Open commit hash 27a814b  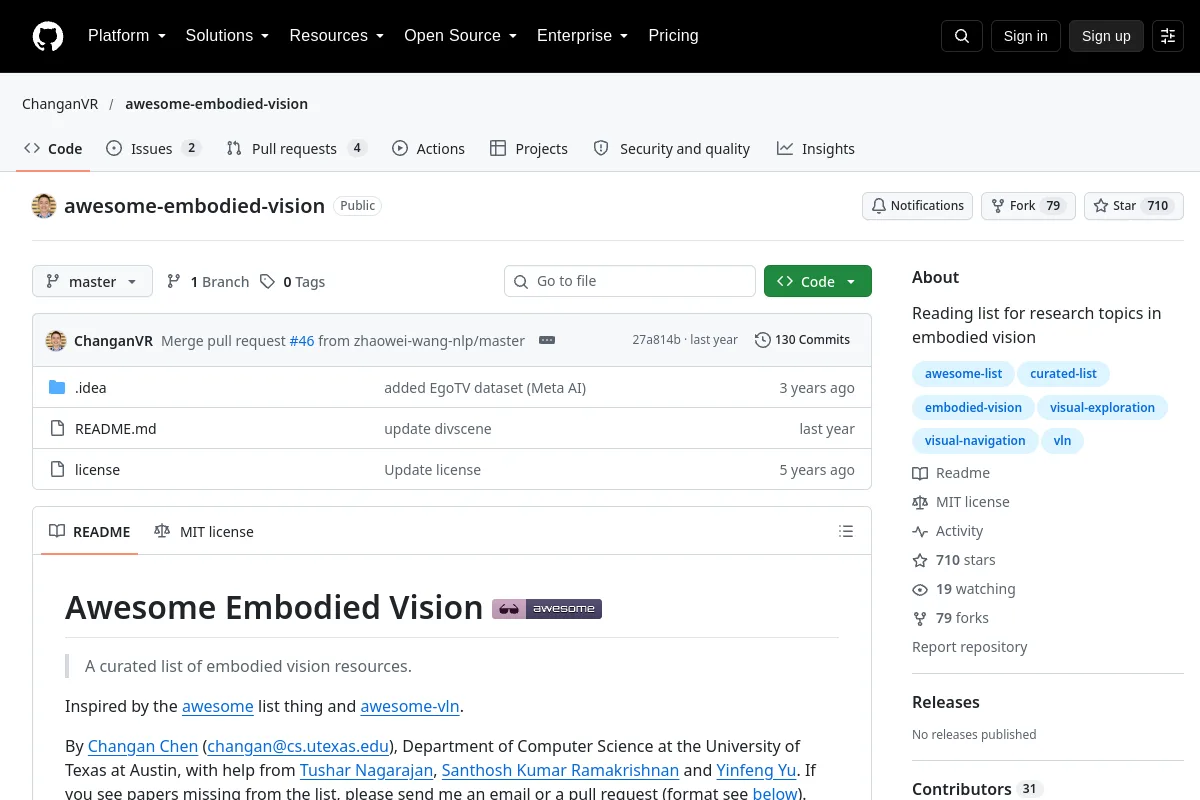click(656, 340)
